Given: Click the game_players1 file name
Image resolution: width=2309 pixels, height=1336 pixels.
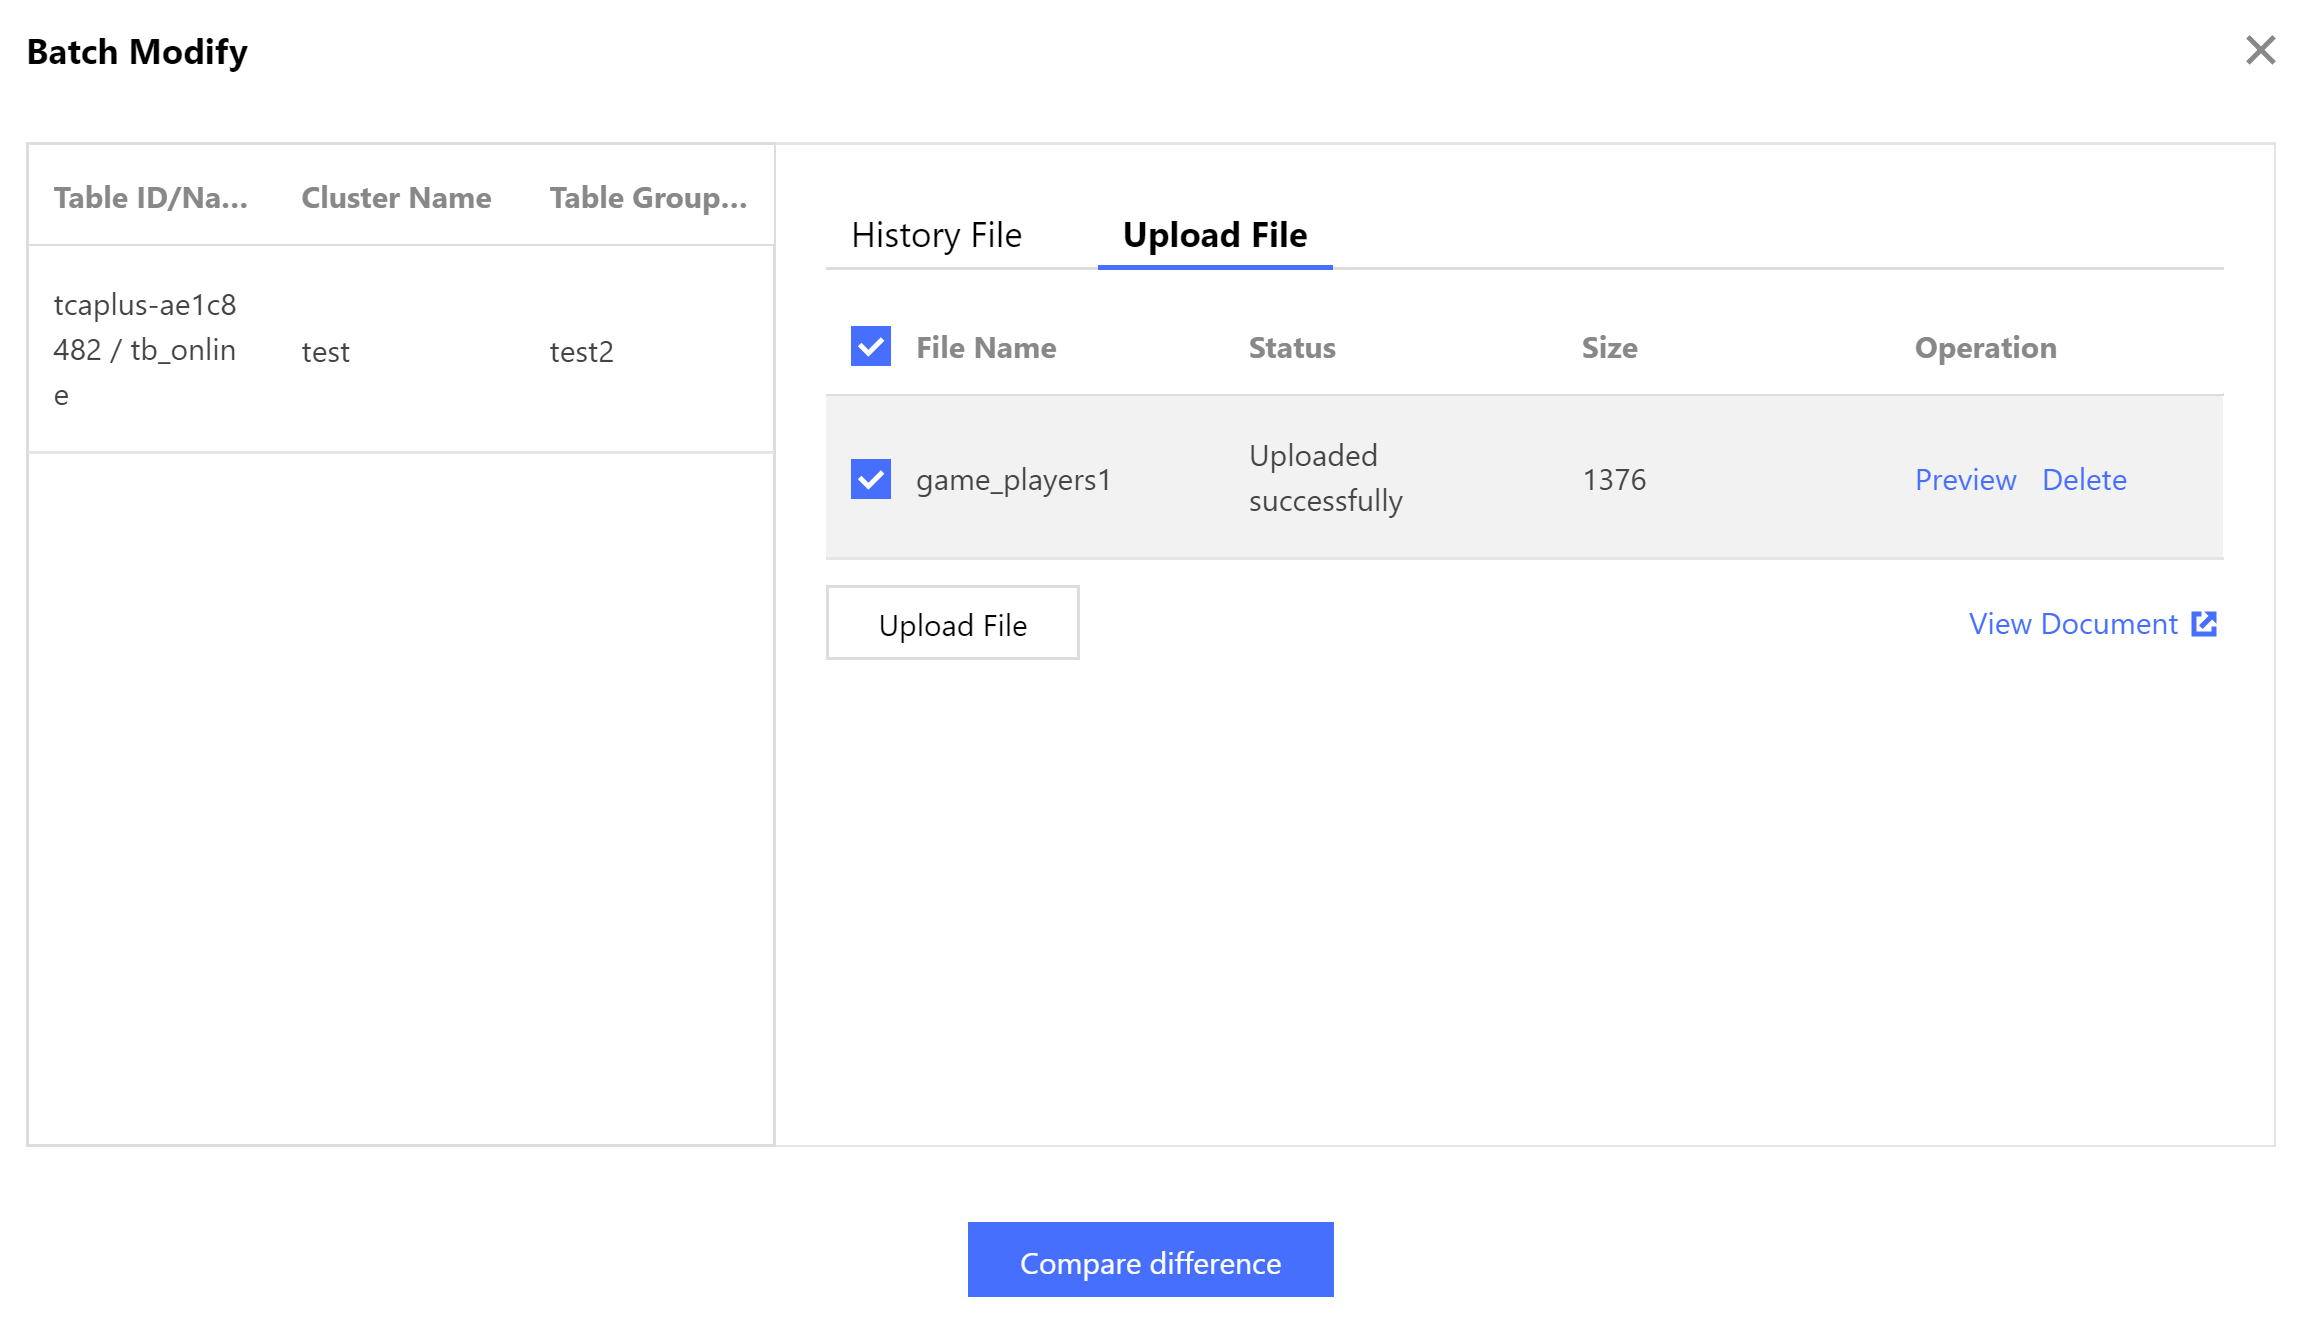Looking at the screenshot, I should [1013, 480].
